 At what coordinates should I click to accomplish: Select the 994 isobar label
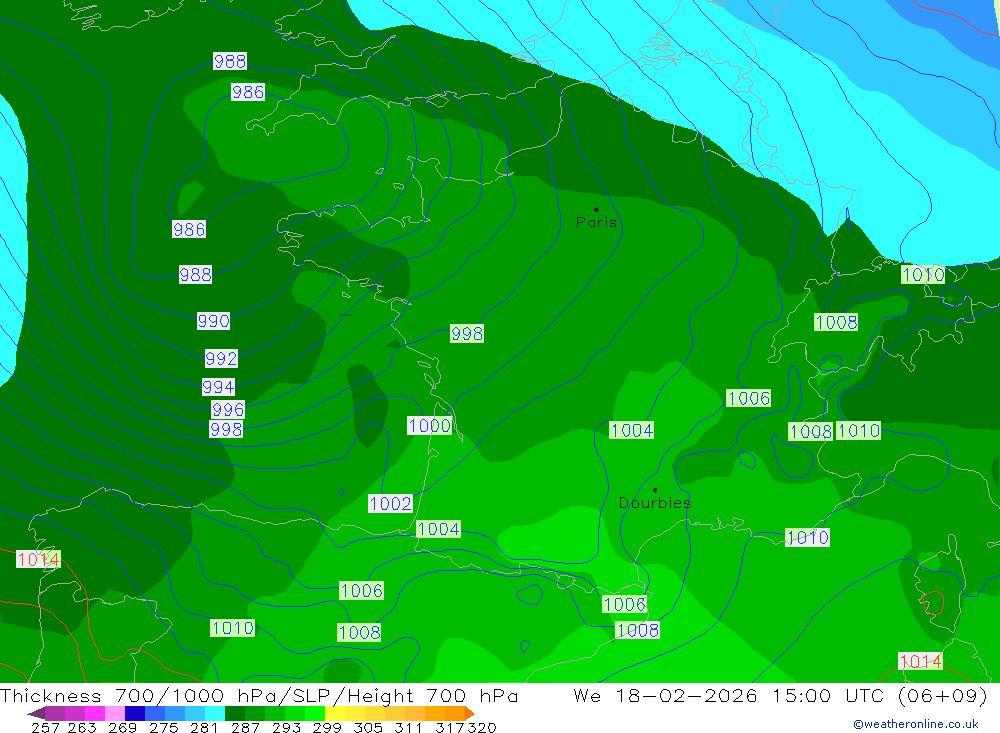click(218, 387)
